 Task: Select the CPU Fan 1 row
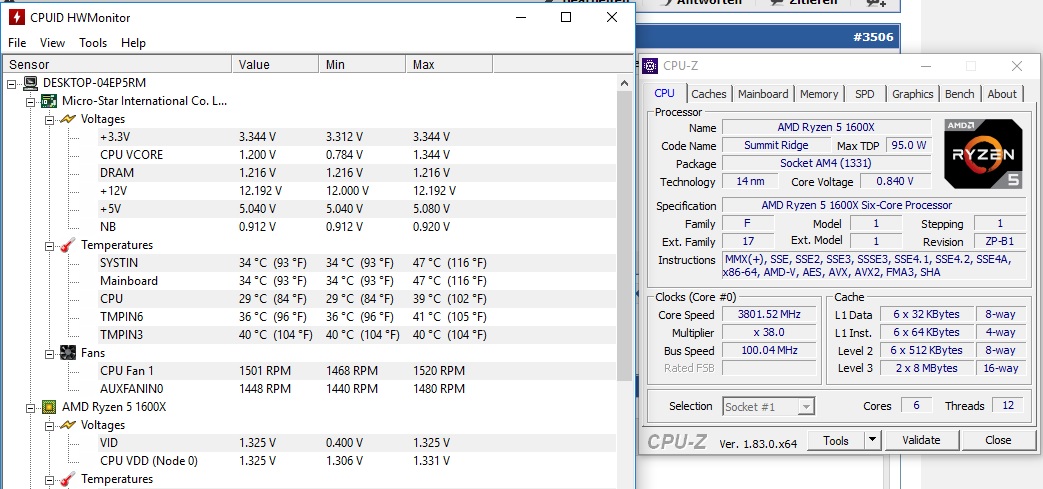pos(357,371)
